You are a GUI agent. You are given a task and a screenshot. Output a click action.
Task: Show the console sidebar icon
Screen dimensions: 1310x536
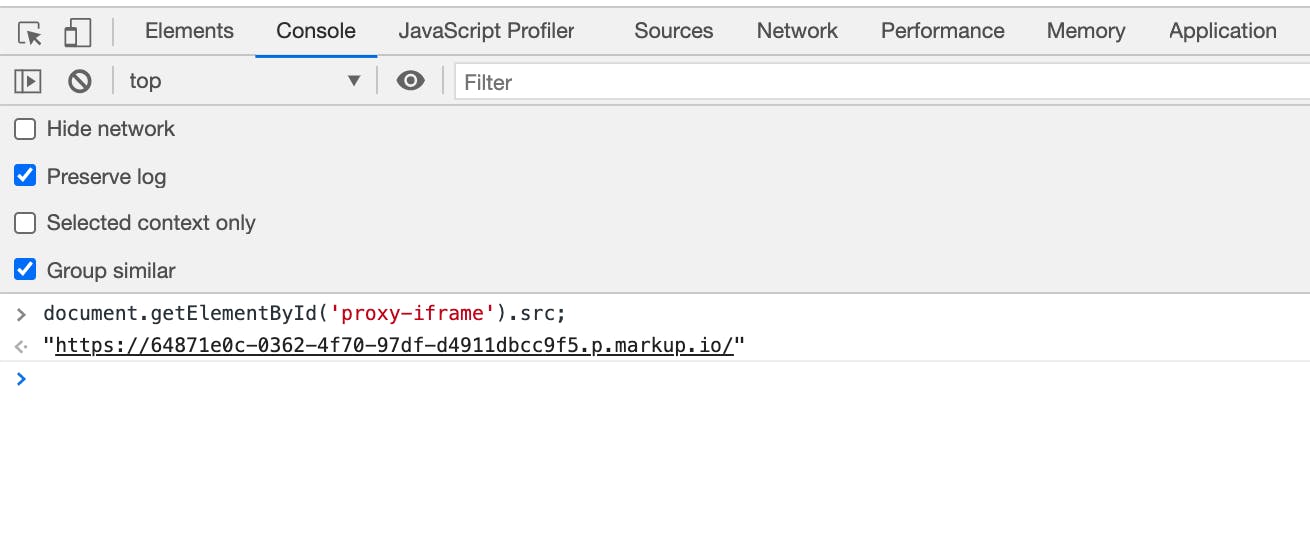tap(28, 81)
